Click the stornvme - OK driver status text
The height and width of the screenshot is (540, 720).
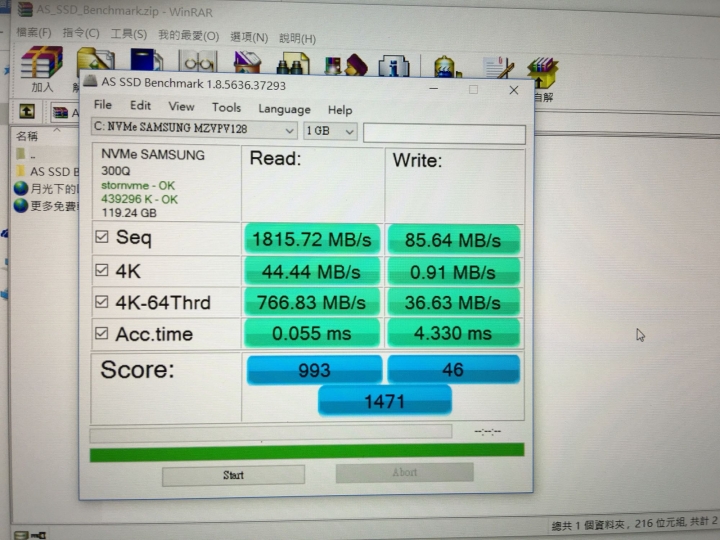click(x=138, y=186)
